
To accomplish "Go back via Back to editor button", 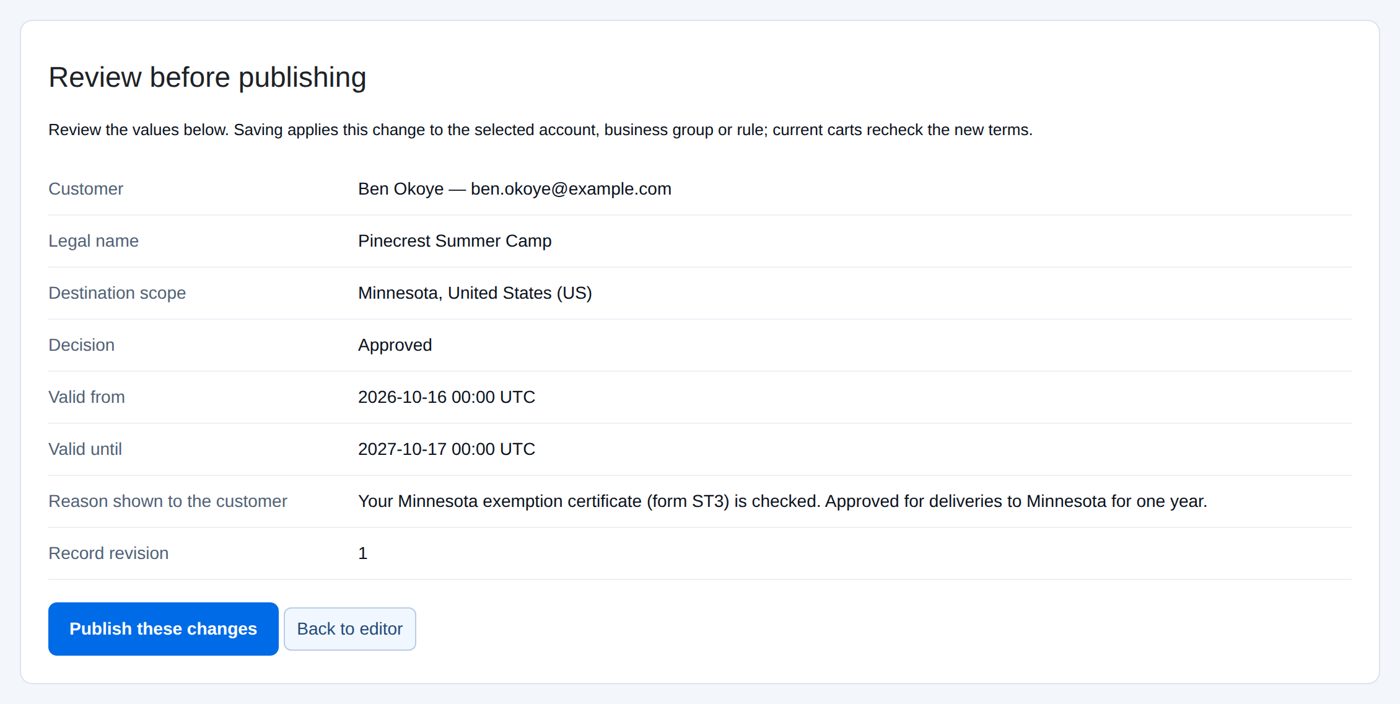I will pos(350,629).
